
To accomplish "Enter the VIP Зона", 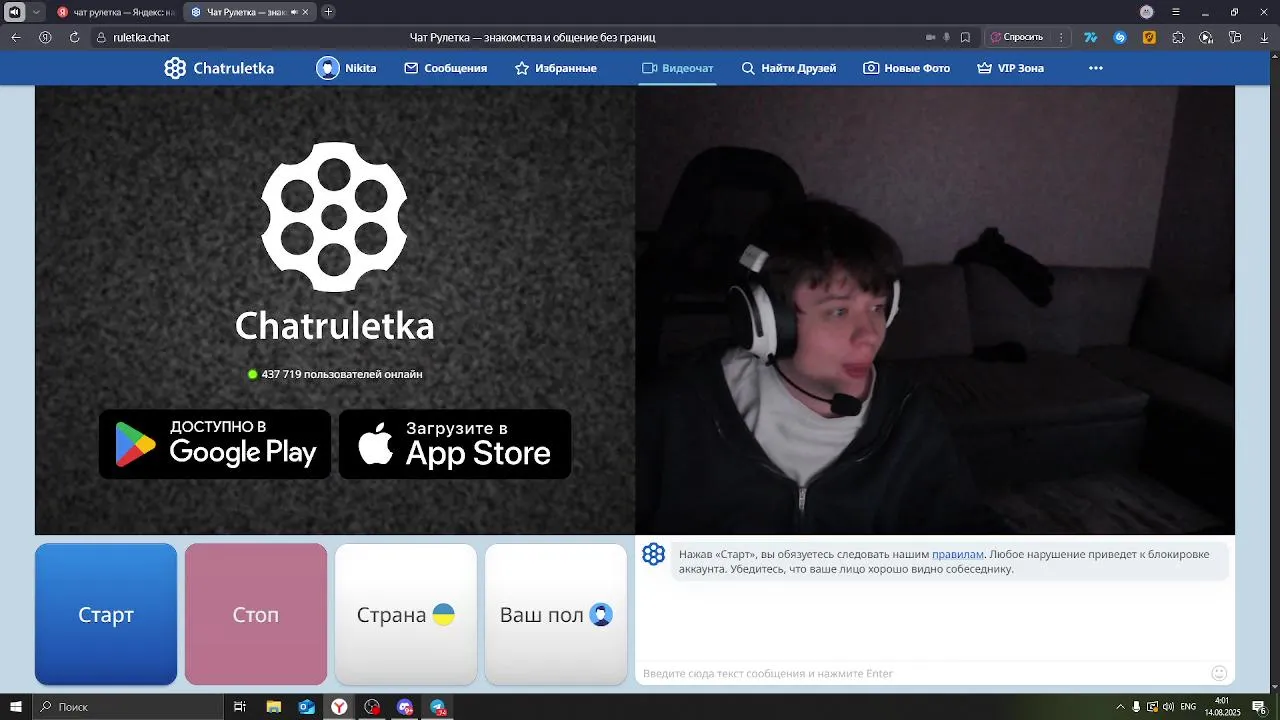I will pyautogui.click(x=1010, y=68).
